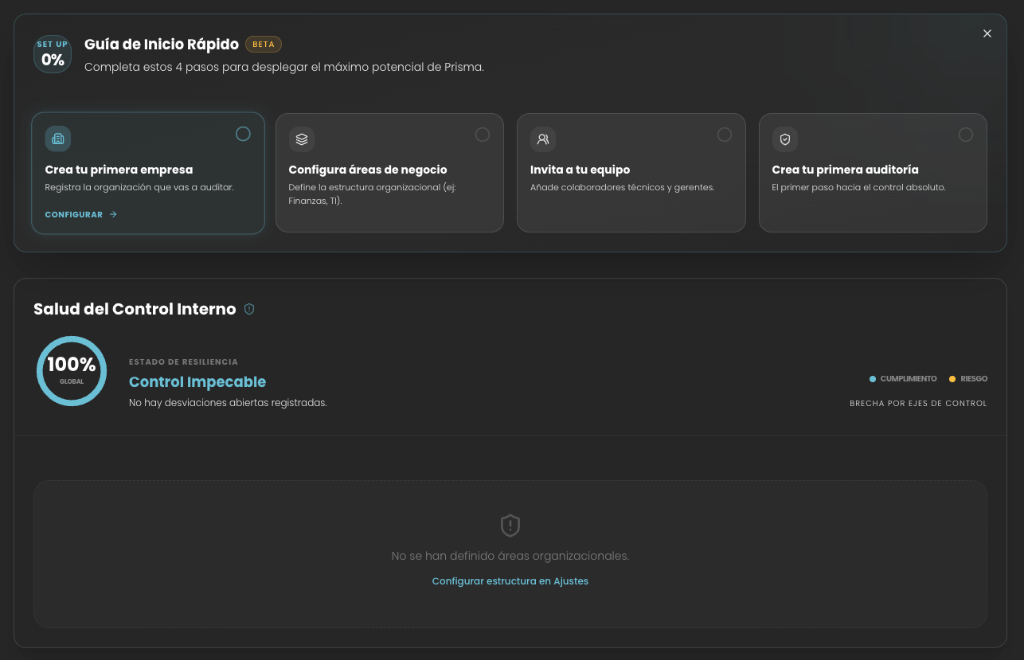Image resolution: width=1024 pixels, height=660 pixels.
Task: Click the blue Cumplimiento legend dot
Action: 873,379
